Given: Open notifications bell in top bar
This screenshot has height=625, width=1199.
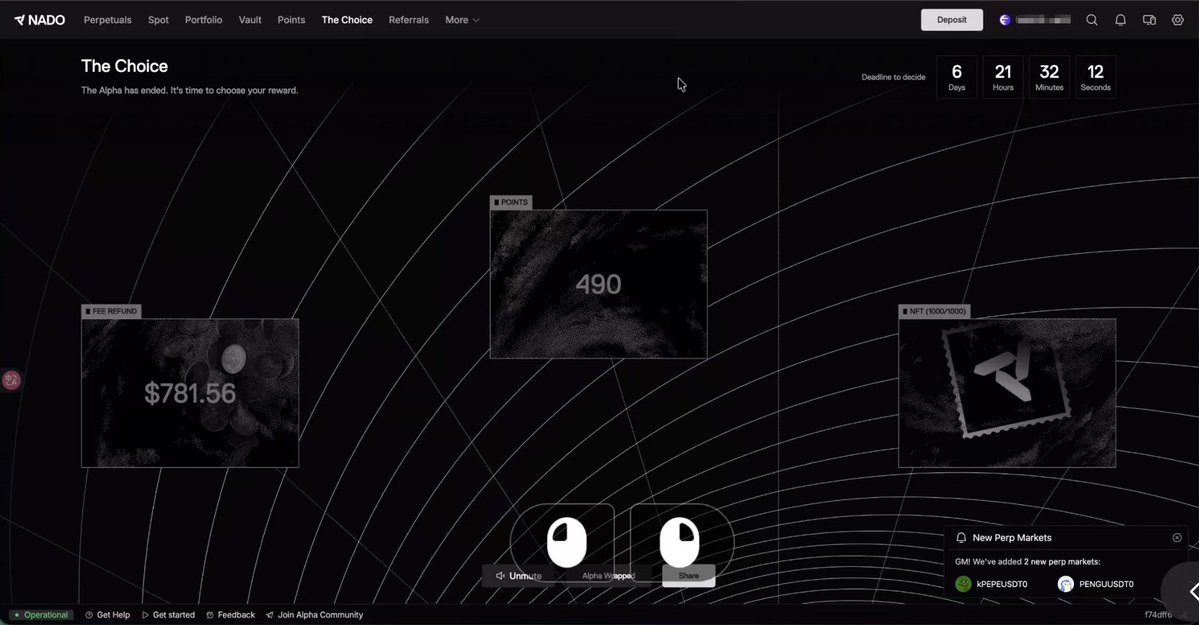Looking at the screenshot, I should (x=1120, y=20).
